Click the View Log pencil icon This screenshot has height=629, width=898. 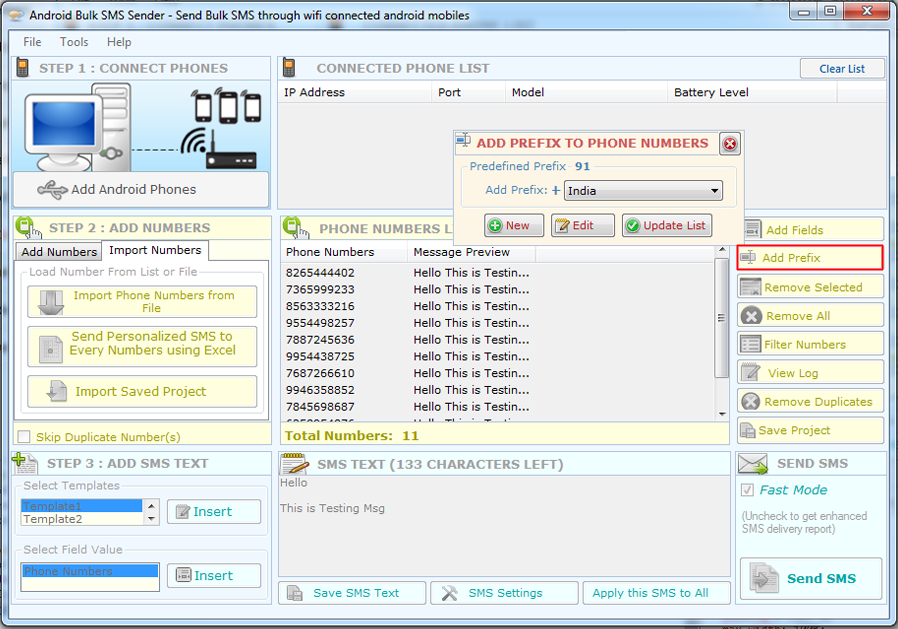pyautogui.click(x=751, y=373)
